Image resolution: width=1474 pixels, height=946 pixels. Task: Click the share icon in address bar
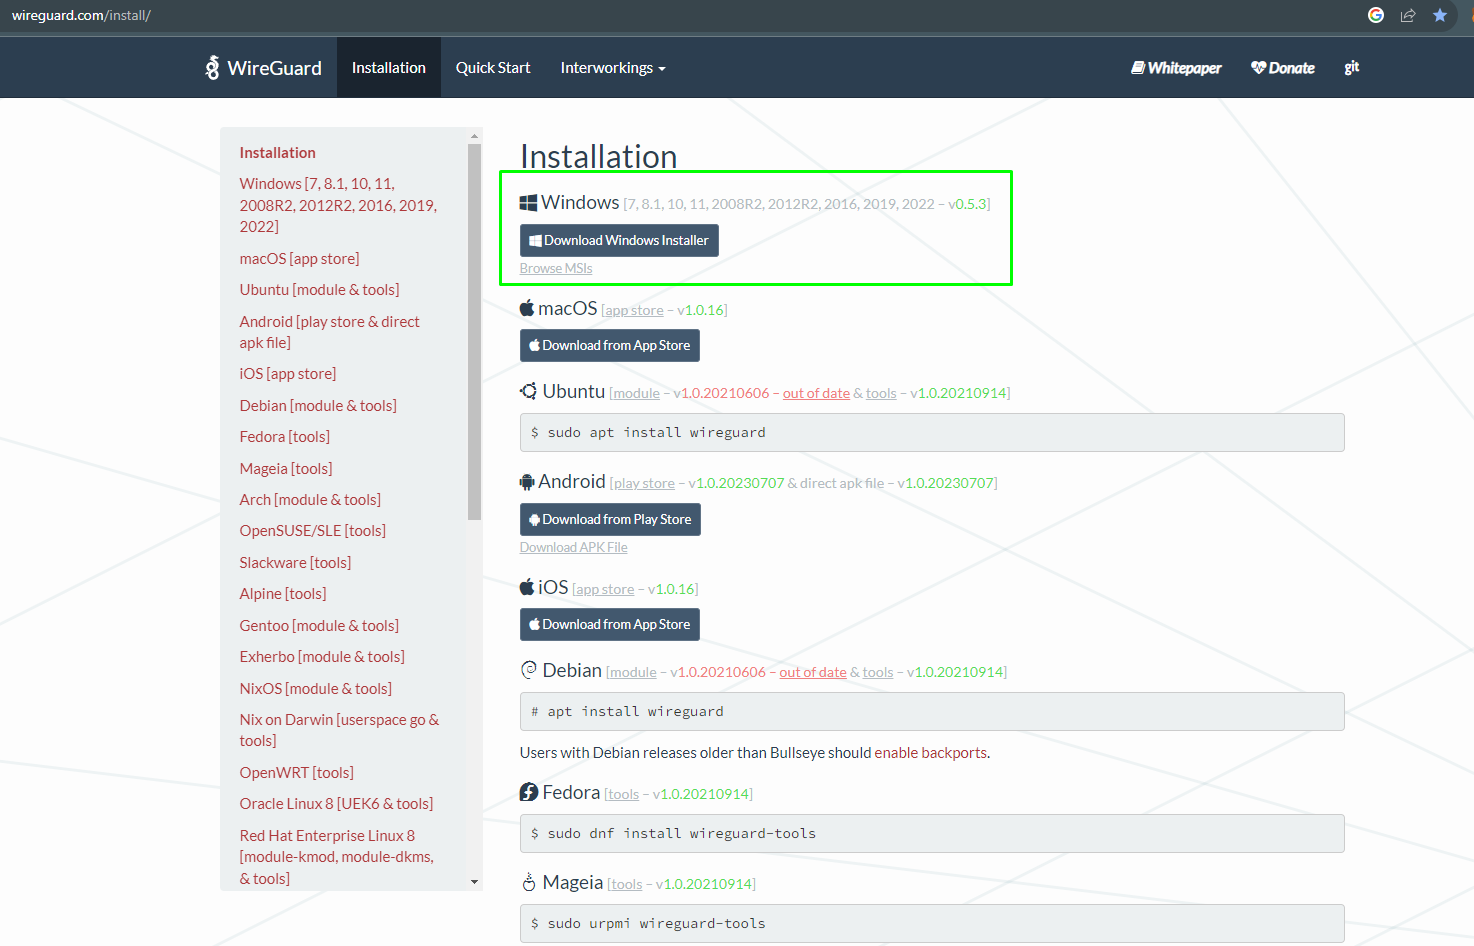coord(1408,15)
